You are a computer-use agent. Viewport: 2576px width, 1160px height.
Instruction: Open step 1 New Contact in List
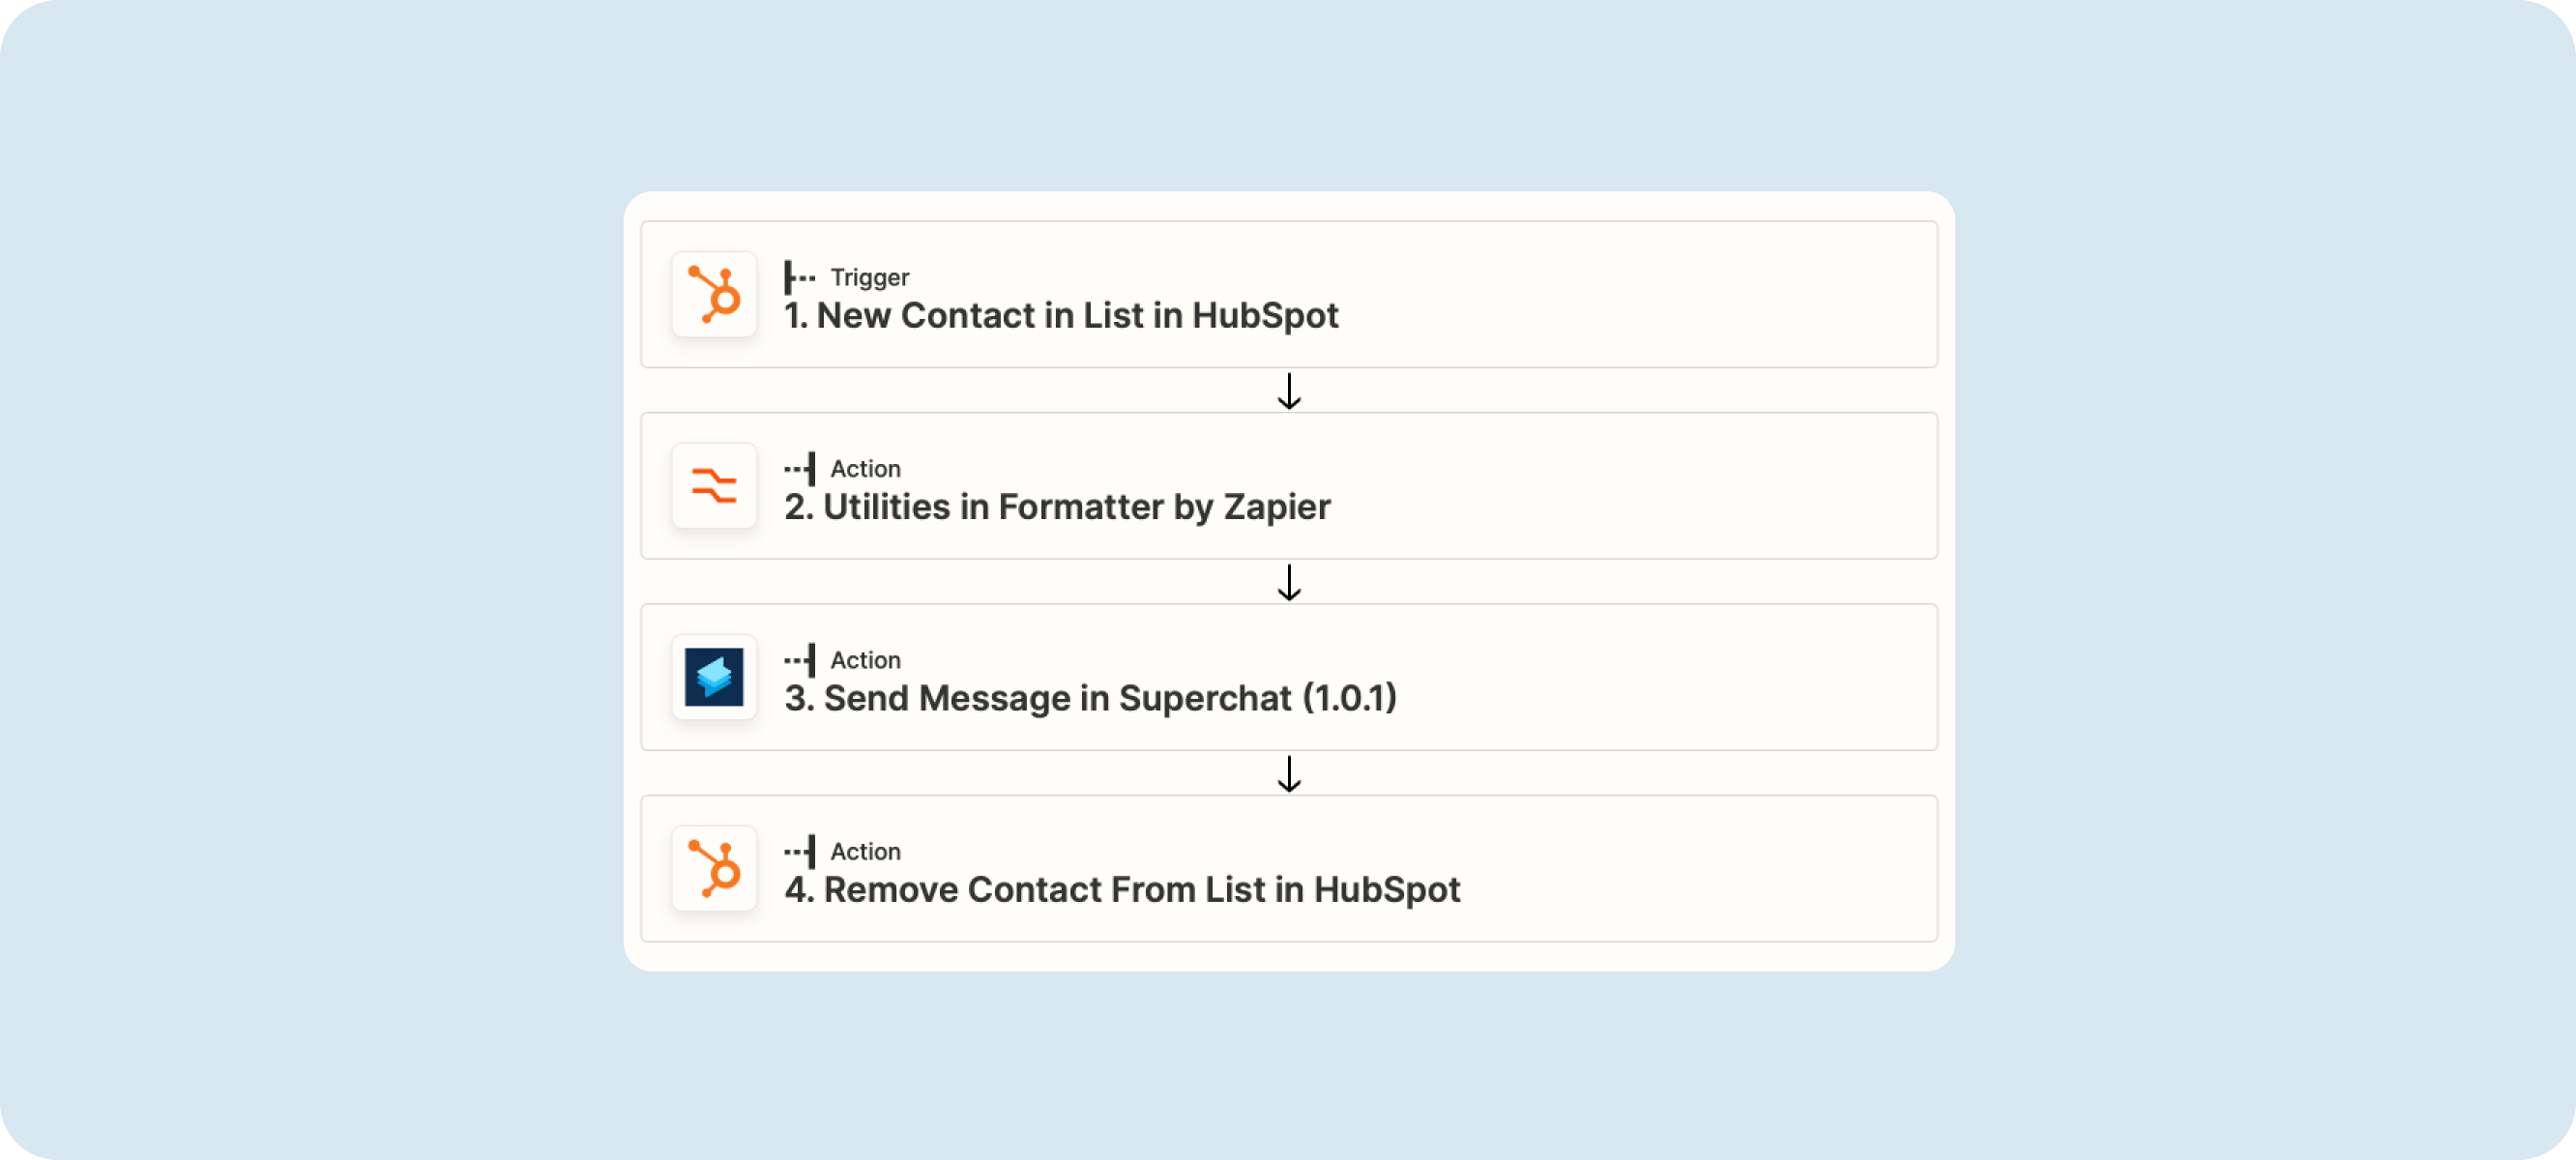pyautogui.click(x=1289, y=294)
